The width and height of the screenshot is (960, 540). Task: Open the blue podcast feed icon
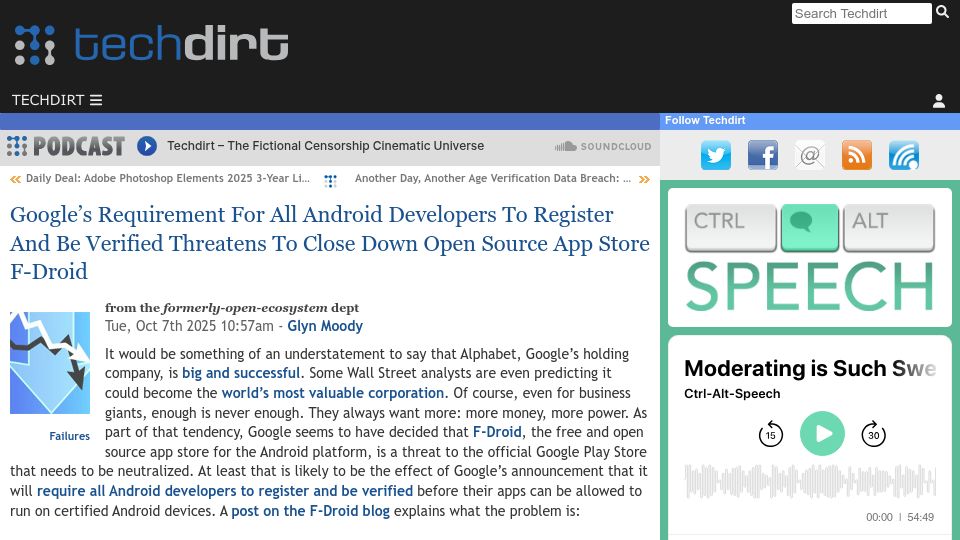[904, 155]
